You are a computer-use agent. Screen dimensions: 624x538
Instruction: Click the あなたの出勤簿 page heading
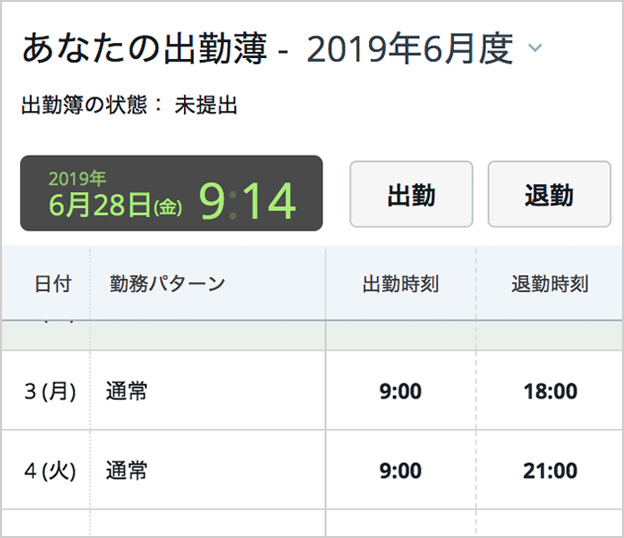[x=144, y=49]
